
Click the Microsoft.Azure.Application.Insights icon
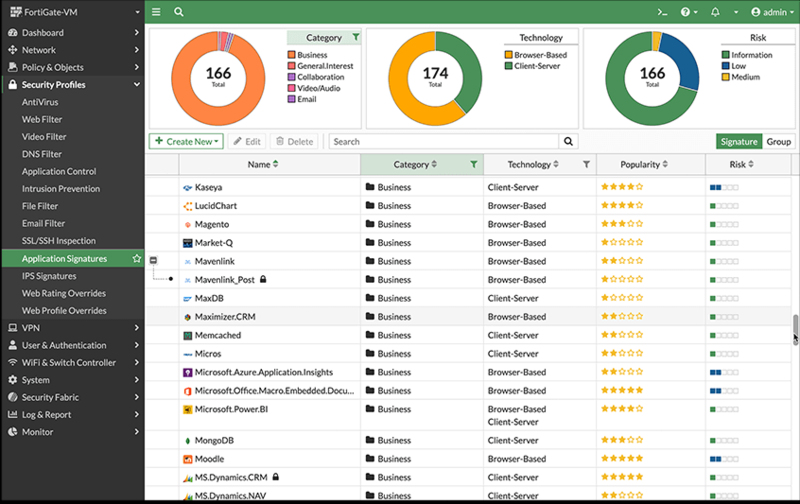coord(187,373)
